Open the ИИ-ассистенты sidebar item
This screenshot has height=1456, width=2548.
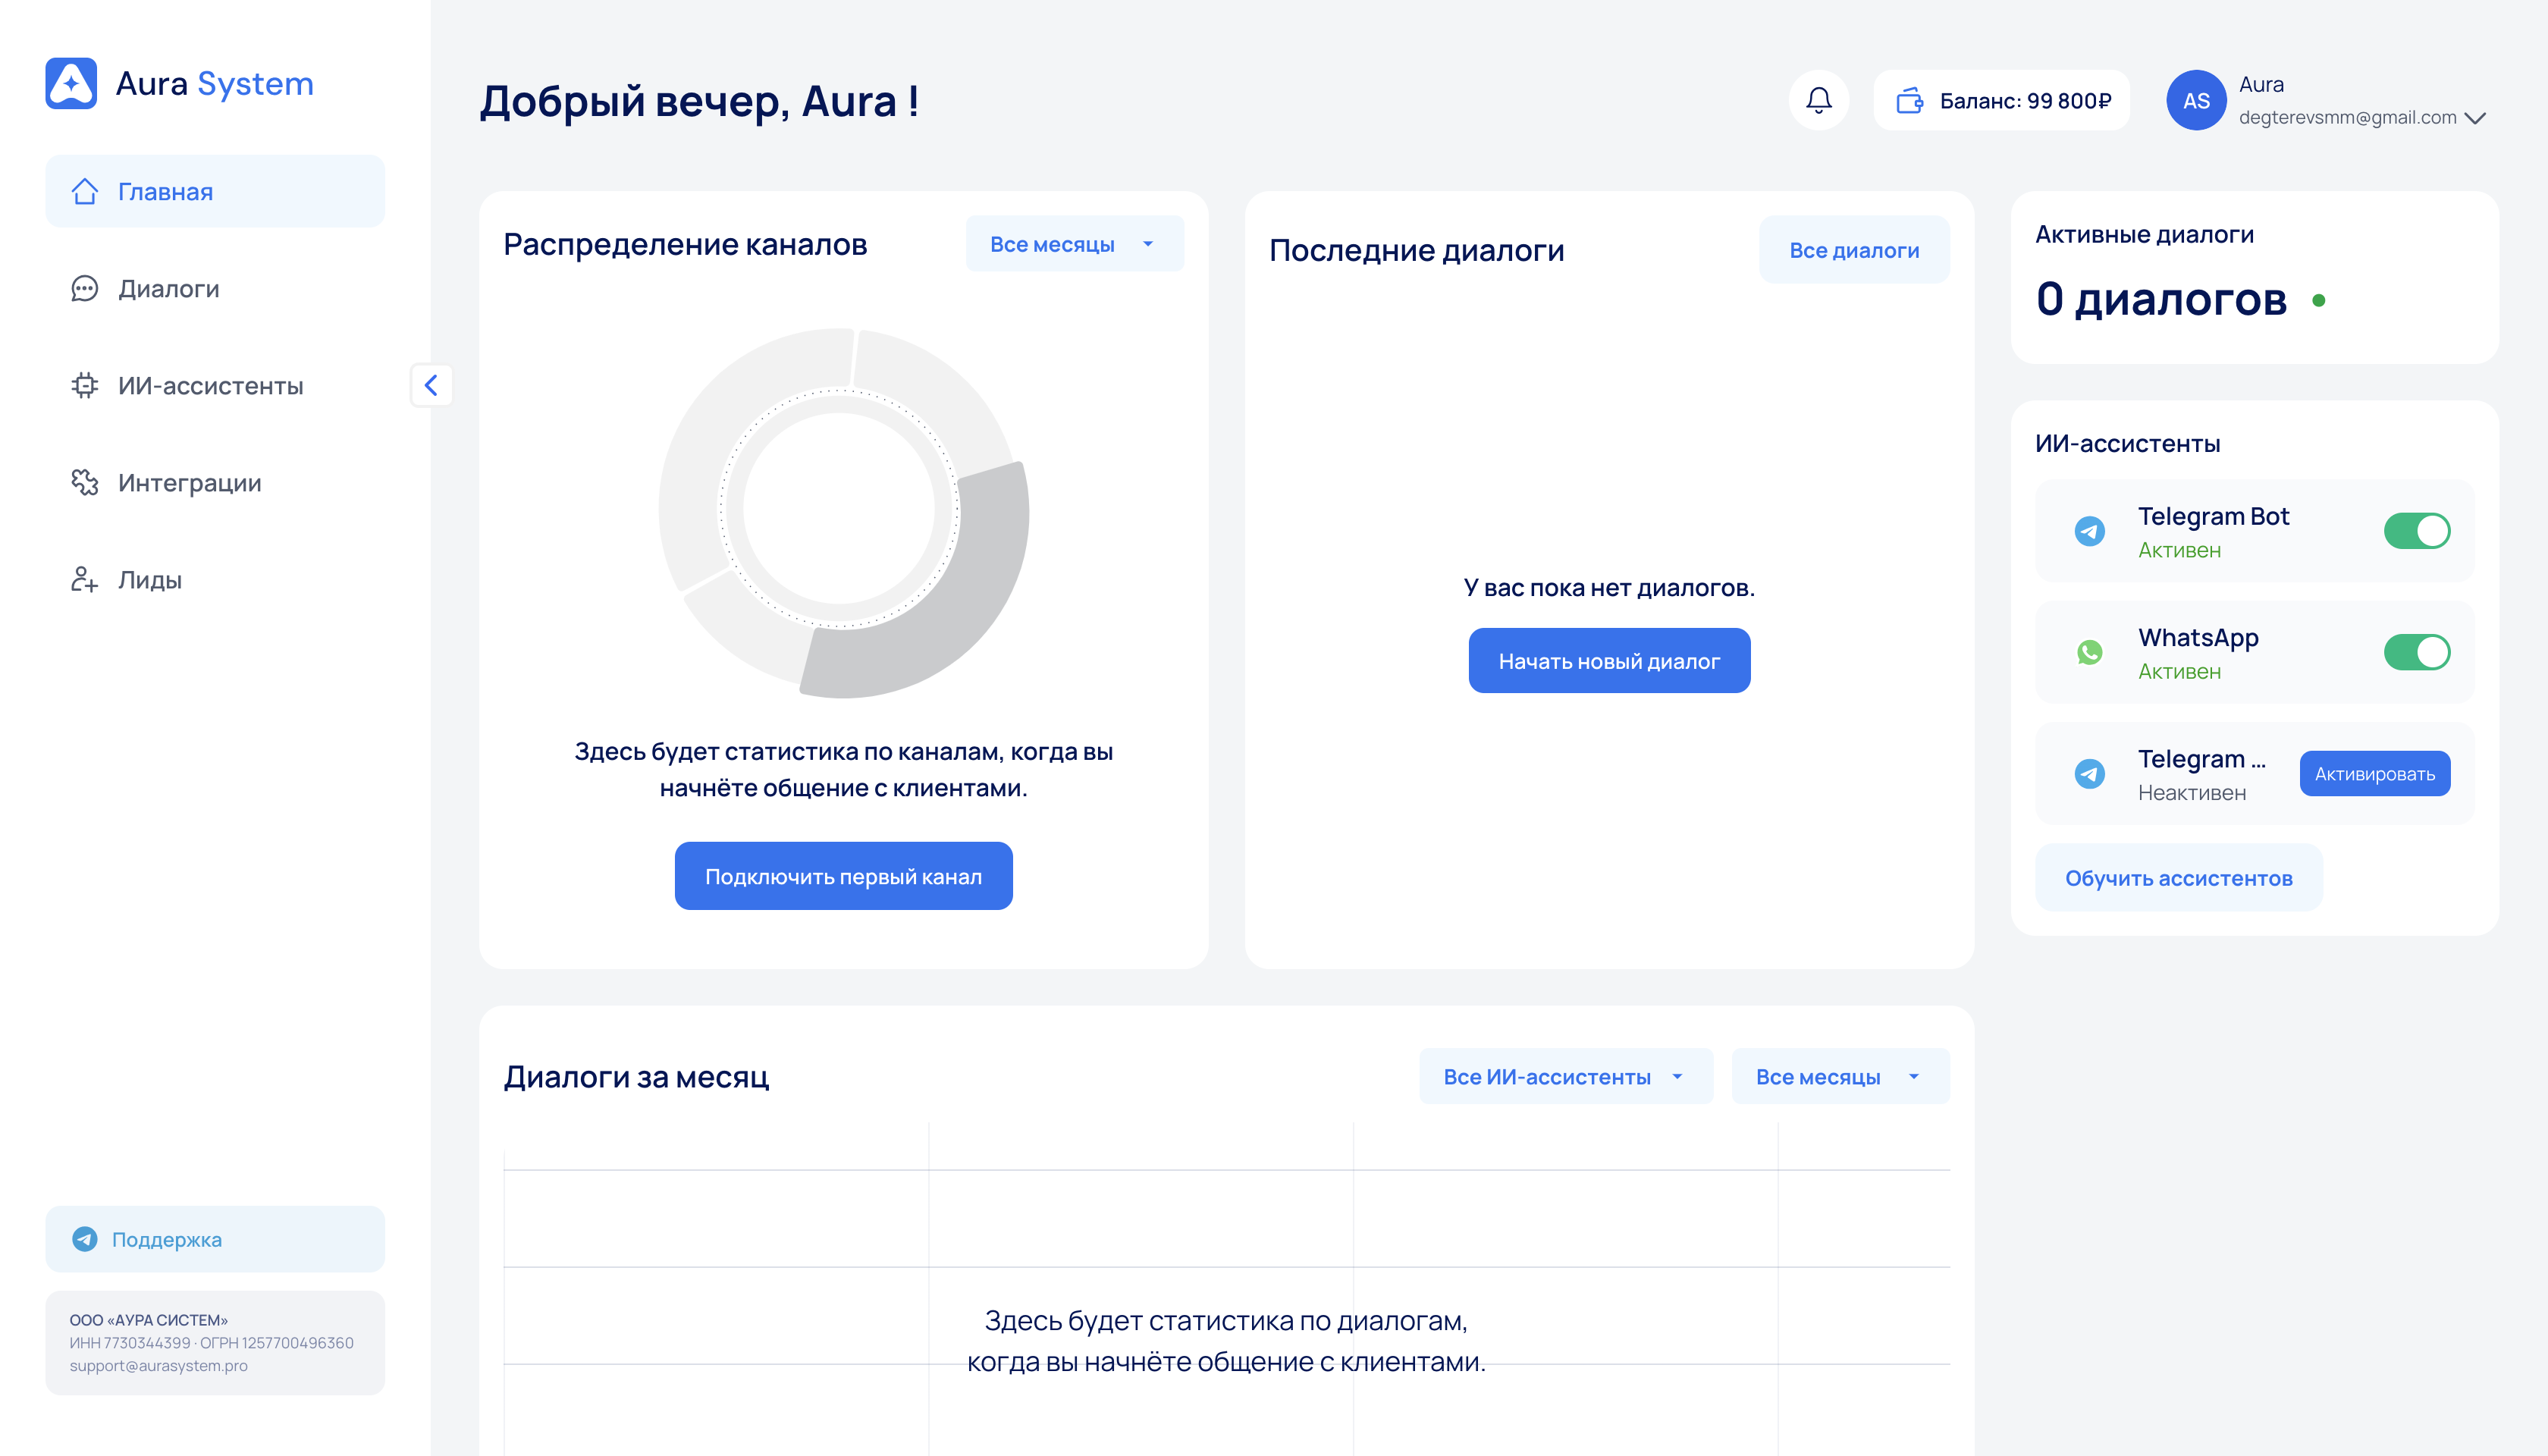(210, 386)
